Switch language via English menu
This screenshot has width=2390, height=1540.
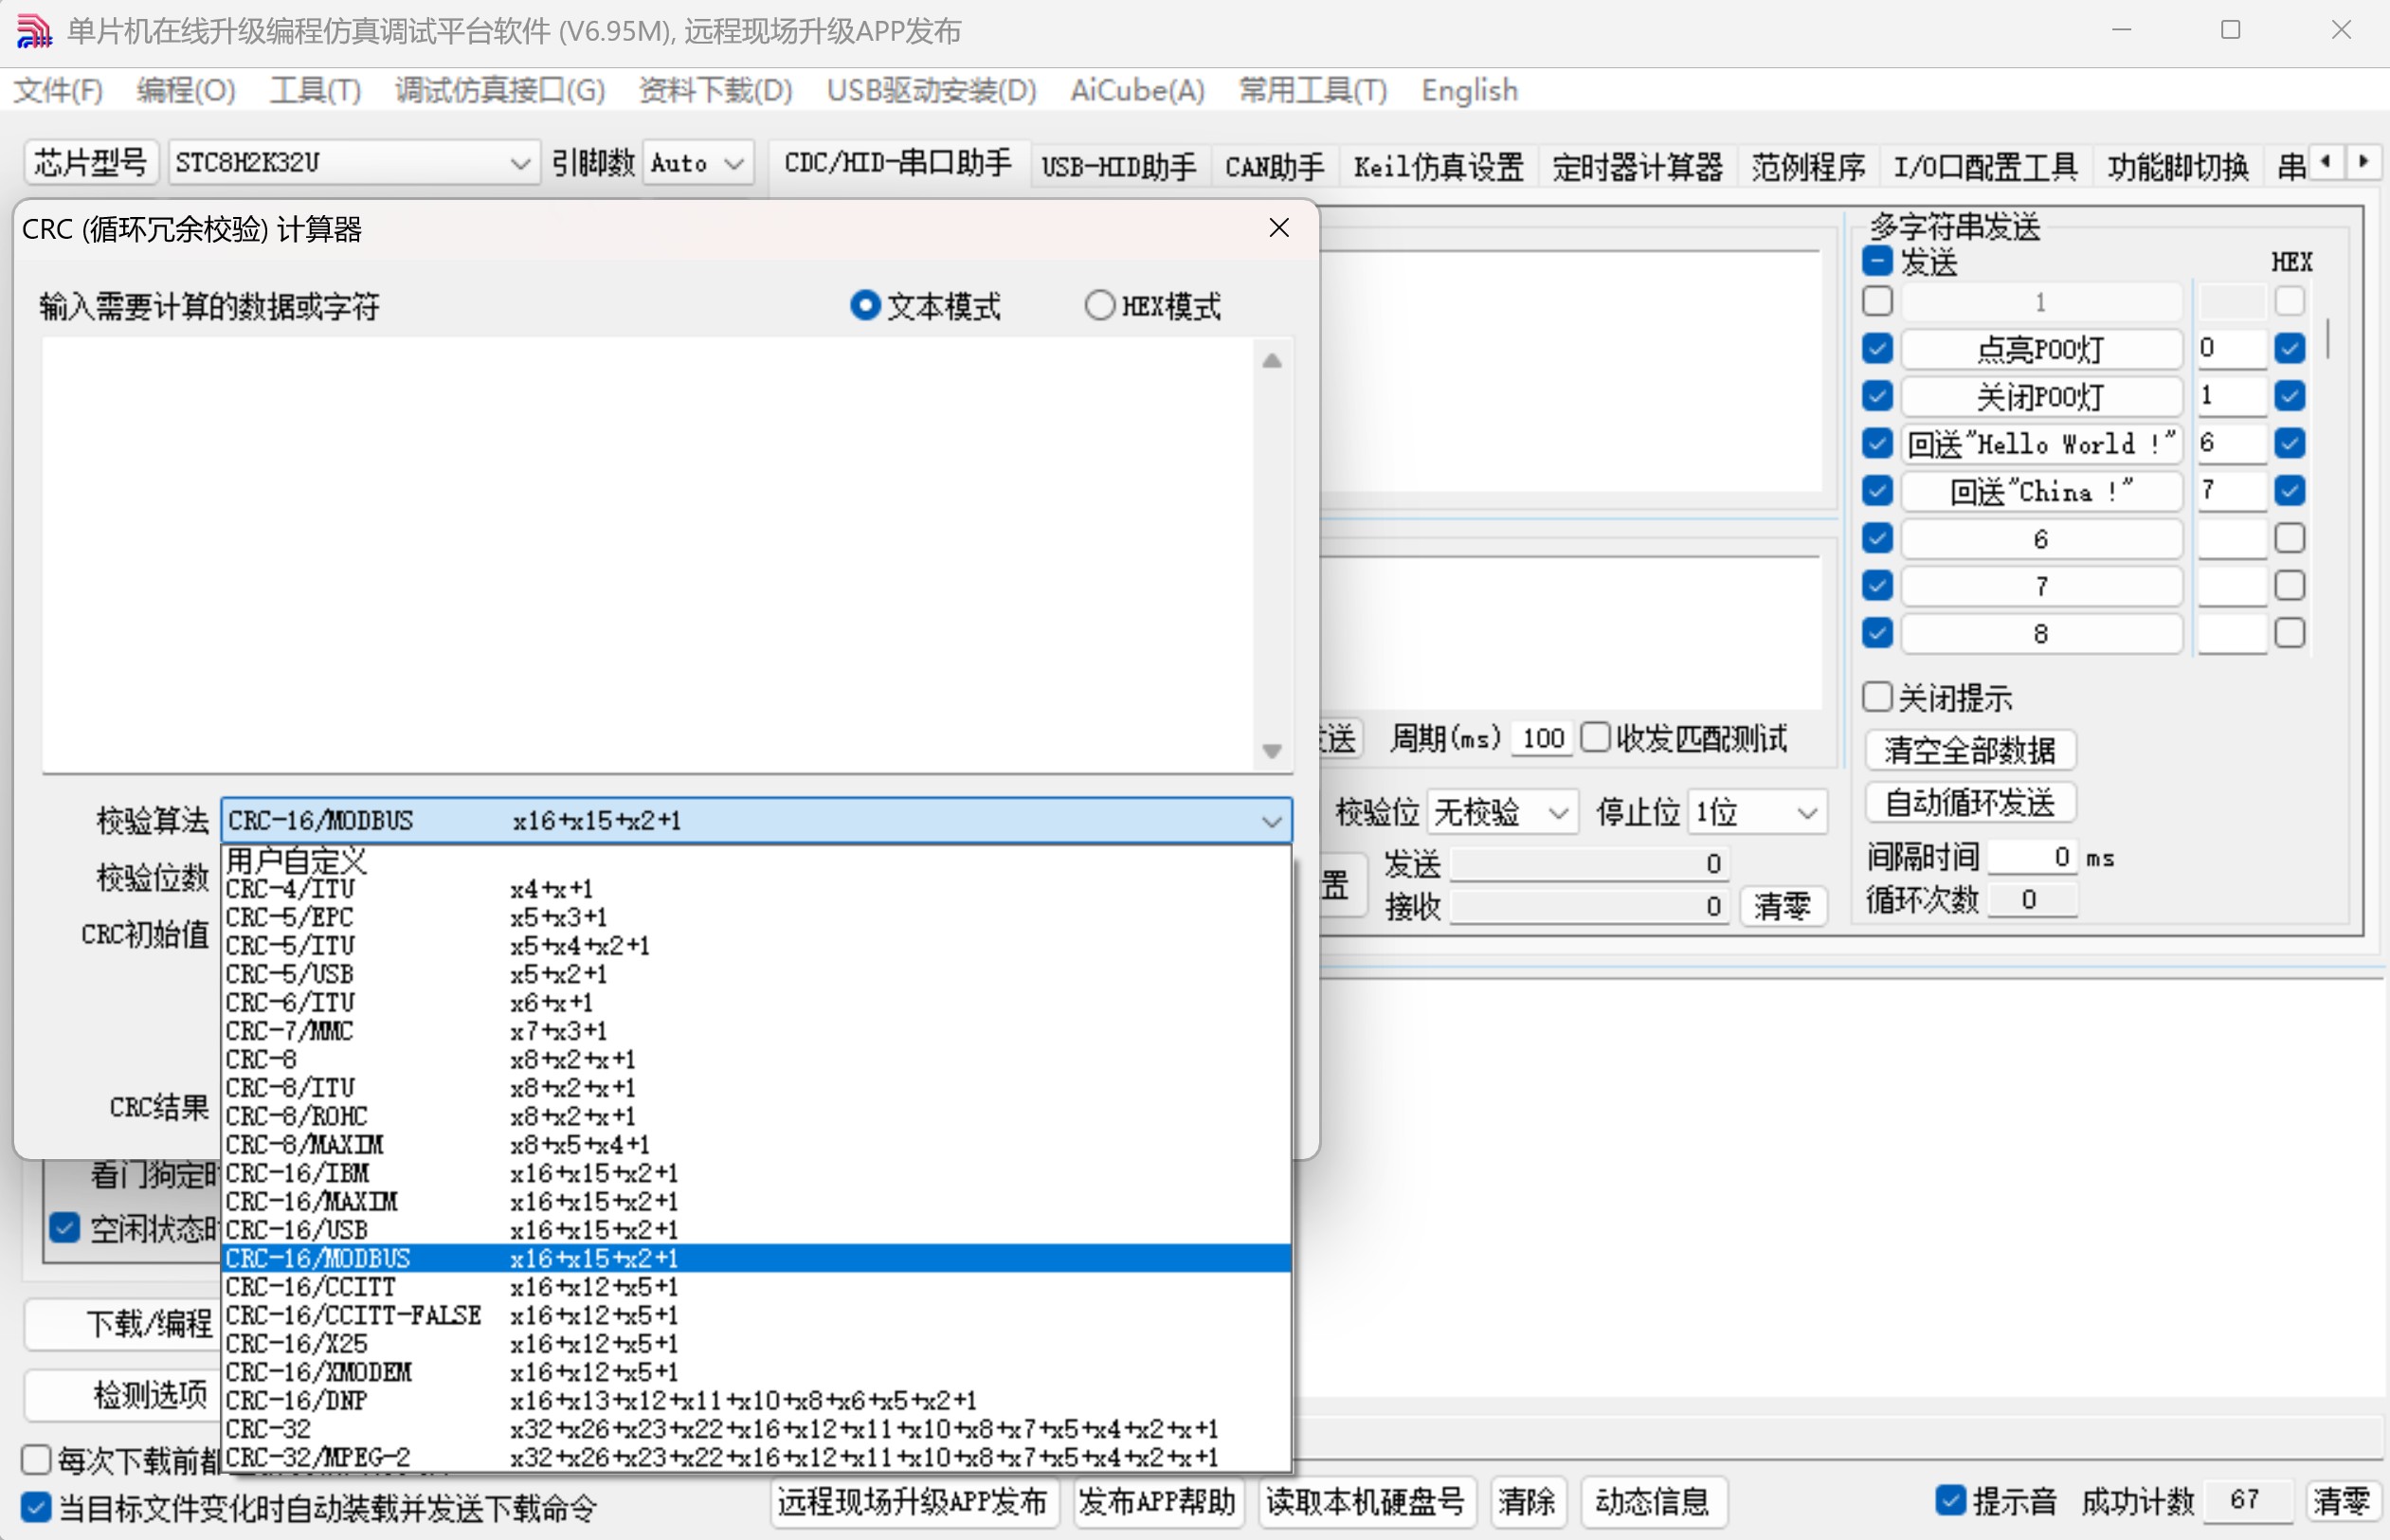click(x=1469, y=90)
